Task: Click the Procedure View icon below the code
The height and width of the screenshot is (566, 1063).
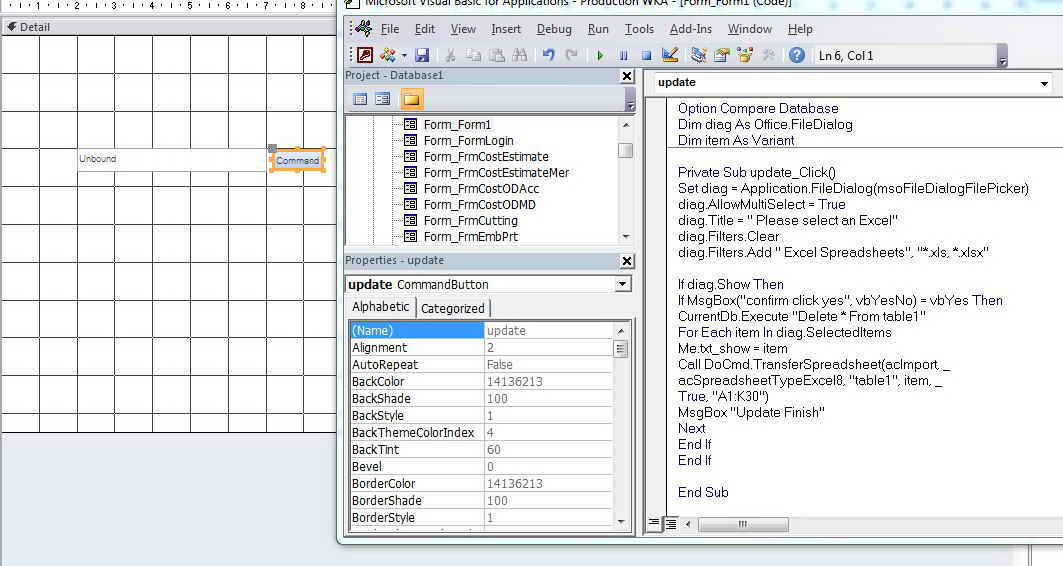Action: click(654, 523)
